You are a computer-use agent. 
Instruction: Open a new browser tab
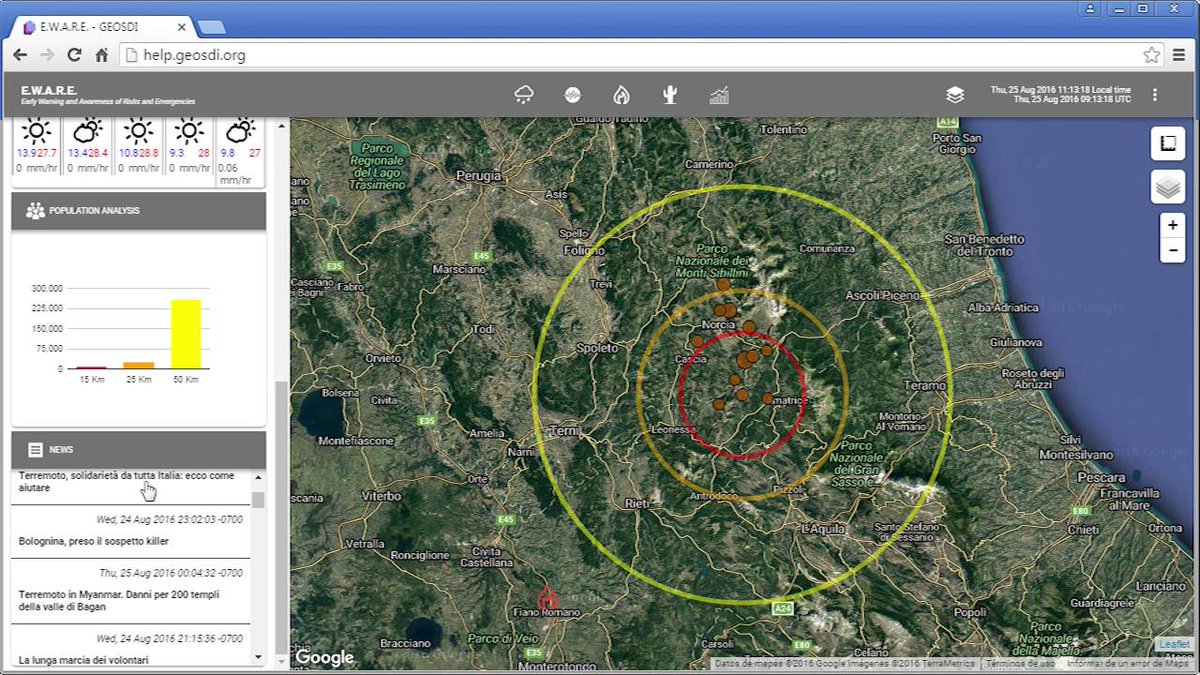pos(211,26)
